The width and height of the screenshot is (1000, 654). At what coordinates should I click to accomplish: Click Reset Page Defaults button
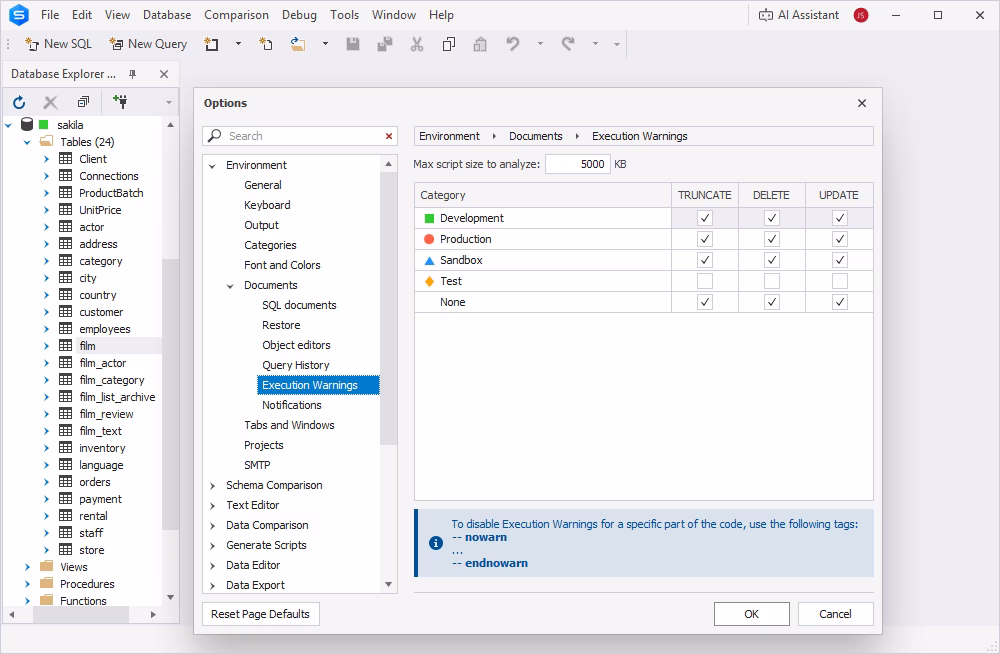260,614
